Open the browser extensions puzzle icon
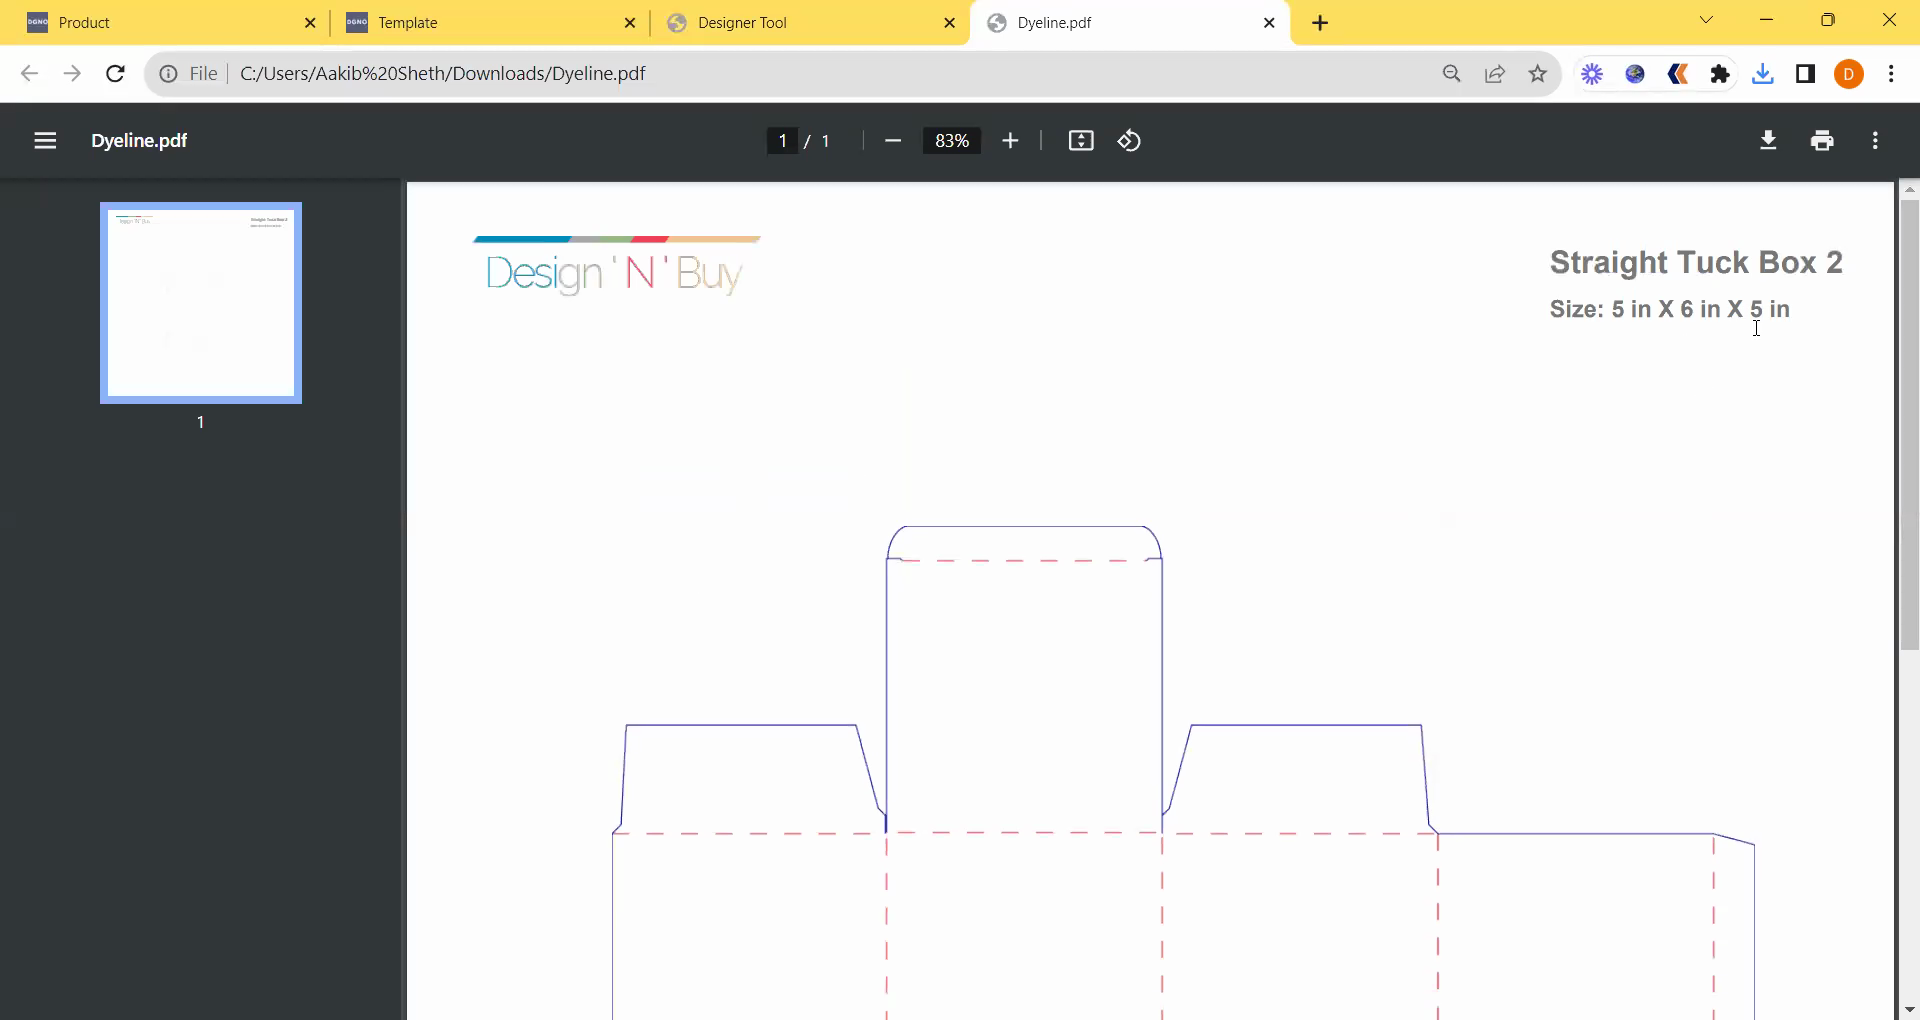 pos(1720,74)
